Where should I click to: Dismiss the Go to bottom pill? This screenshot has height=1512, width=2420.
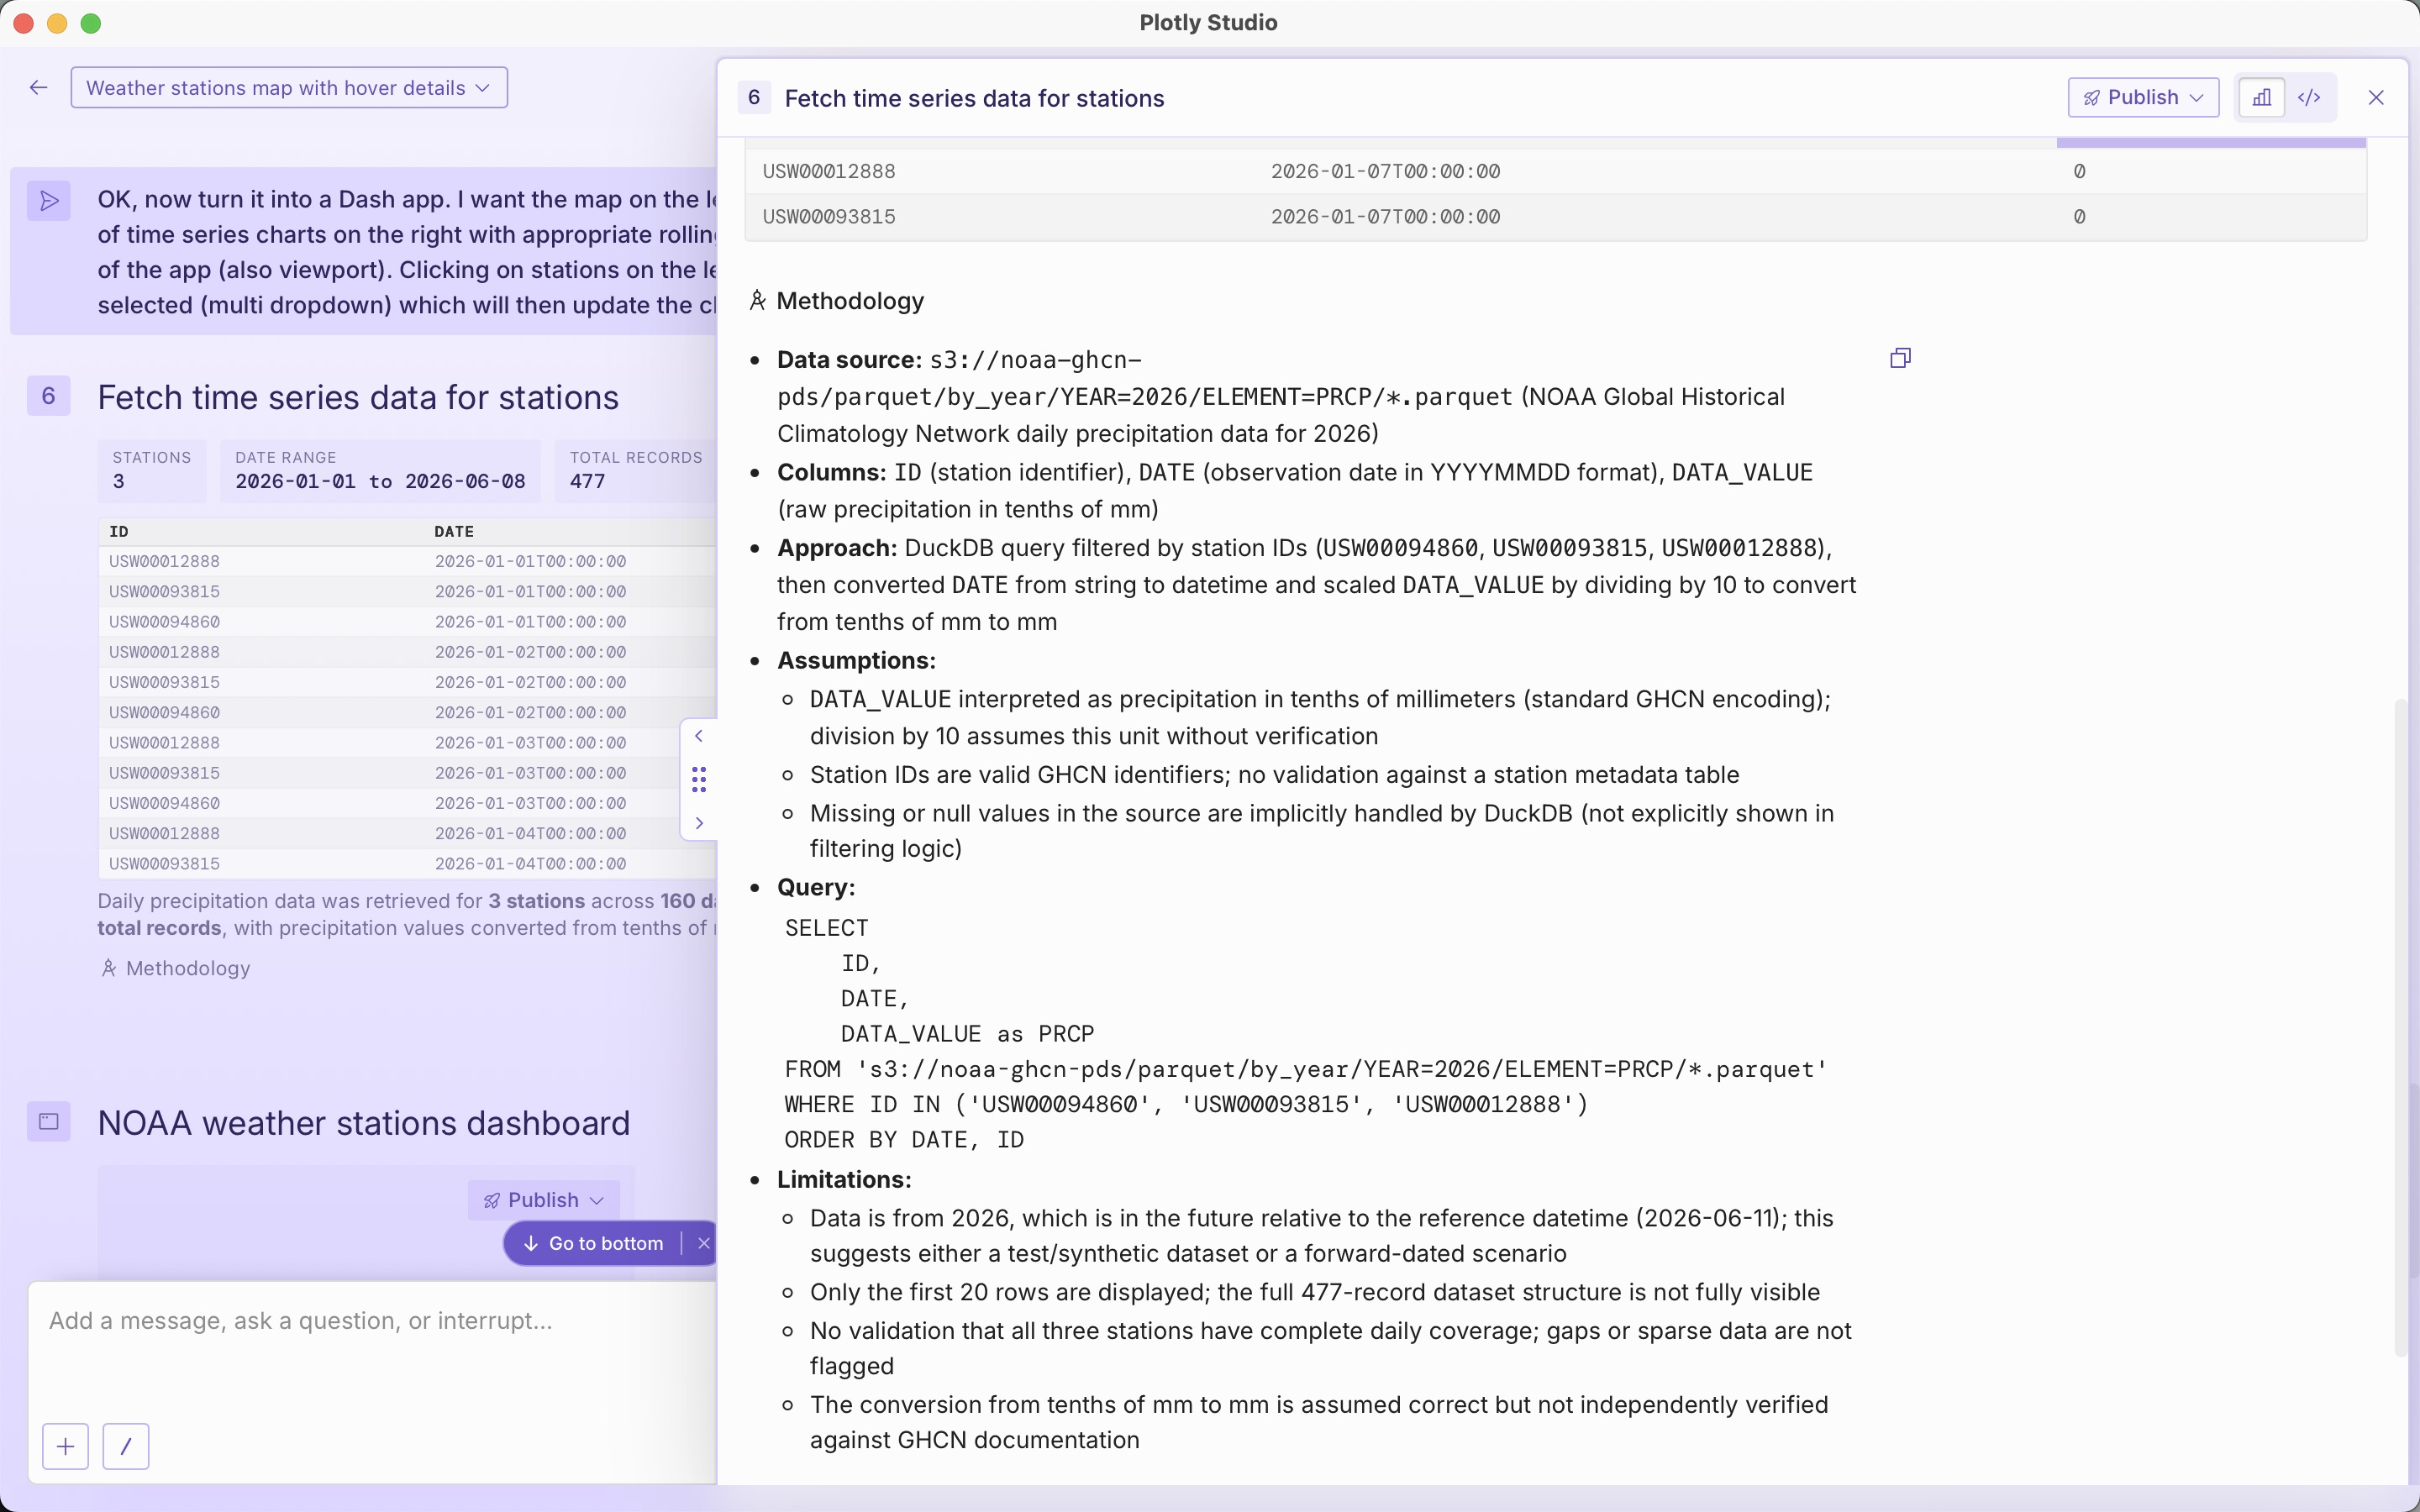pyautogui.click(x=704, y=1244)
